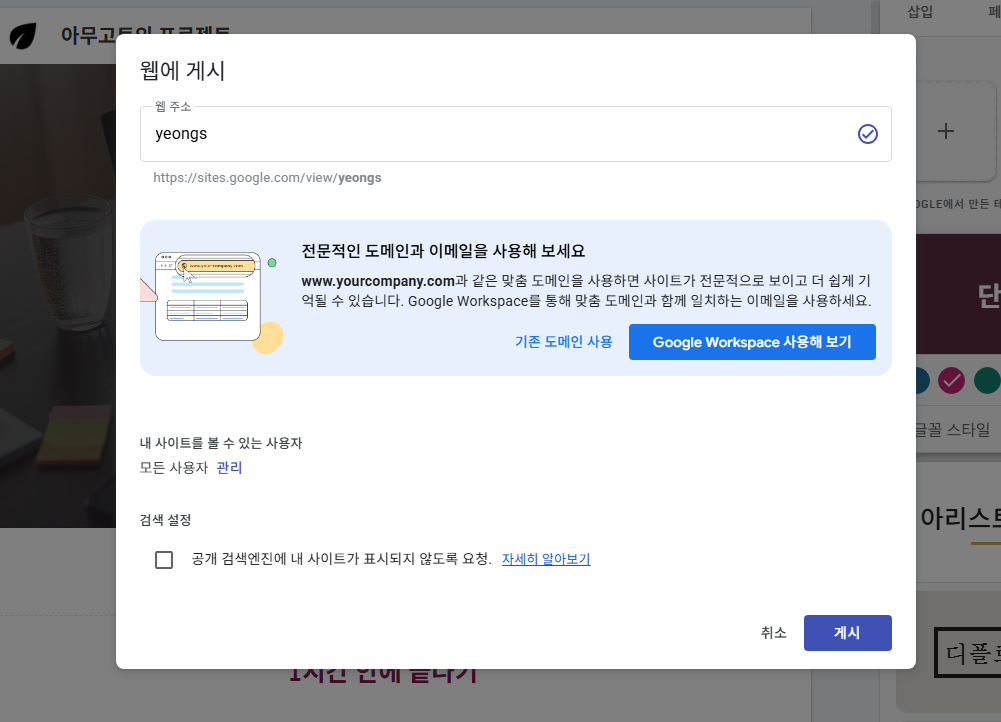The image size is (1001, 722).
Task: Click the leaf logo icon in site header
Action: [24, 36]
